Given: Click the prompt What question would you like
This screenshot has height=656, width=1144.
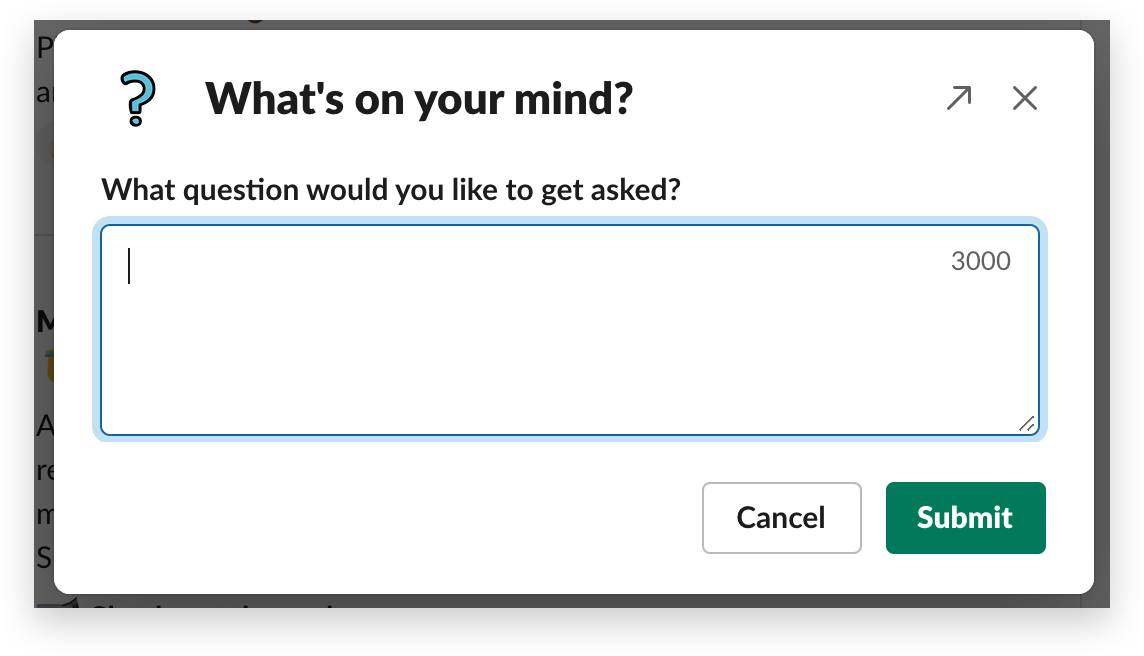Looking at the screenshot, I should [x=391, y=189].
